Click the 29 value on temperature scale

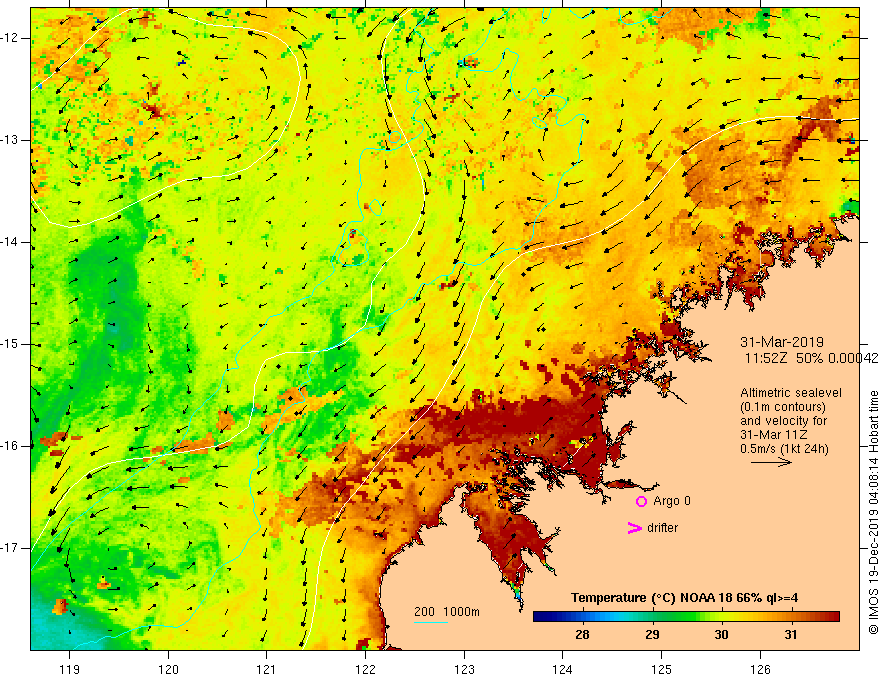[x=652, y=635]
